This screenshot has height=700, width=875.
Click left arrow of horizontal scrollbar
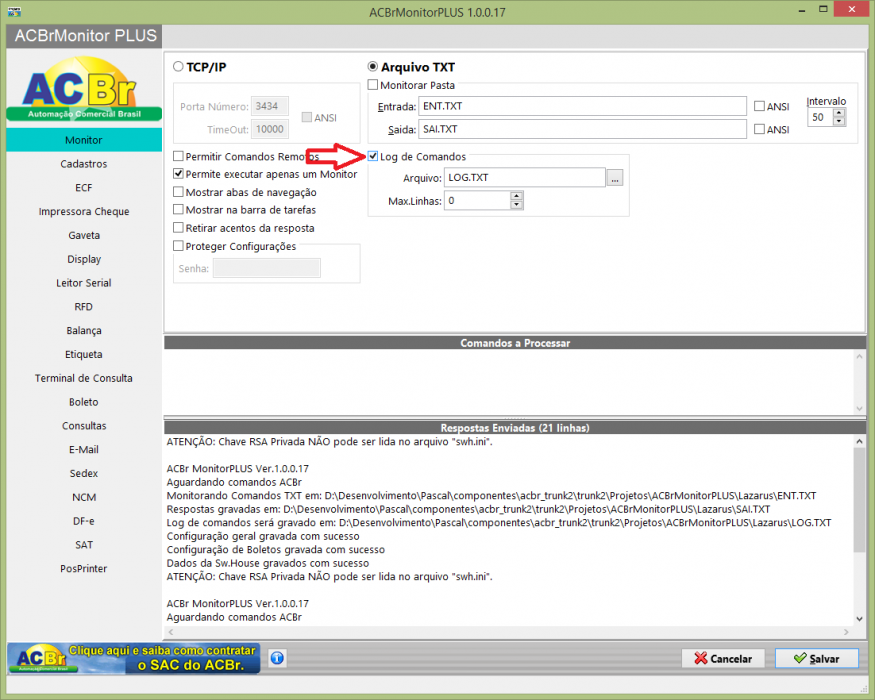(x=171, y=632)
